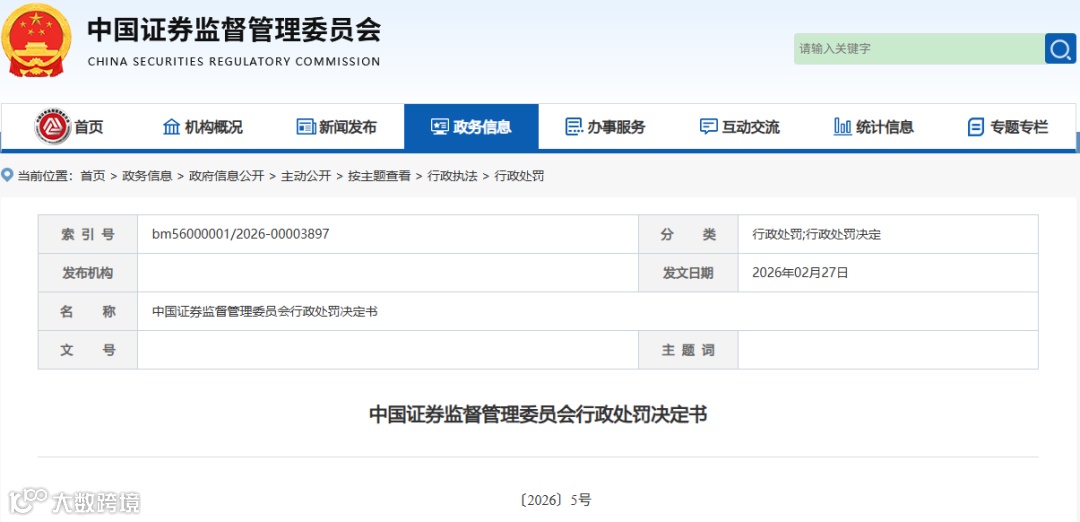Viewport: 1080px width, 522px height.
Task: Click the document number 〔2026〕5号
Action: point(555,501)
